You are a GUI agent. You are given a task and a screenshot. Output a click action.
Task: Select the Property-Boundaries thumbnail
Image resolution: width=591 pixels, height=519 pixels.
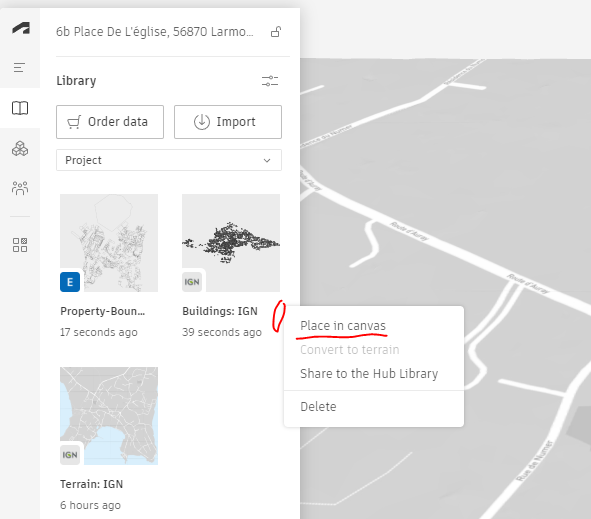click(x=109, y=243)
